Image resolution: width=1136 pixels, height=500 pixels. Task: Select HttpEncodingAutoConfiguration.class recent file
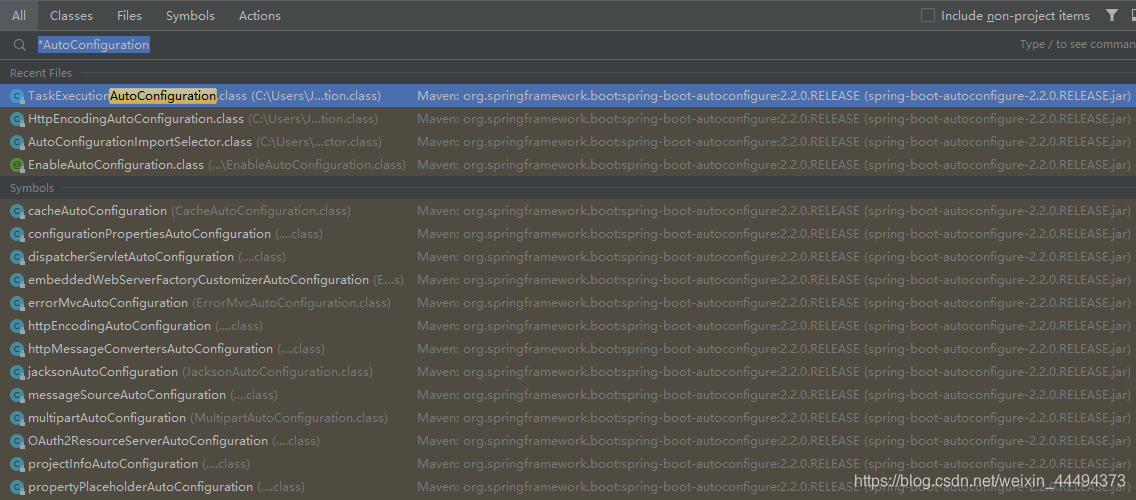(x=568, y=119)
